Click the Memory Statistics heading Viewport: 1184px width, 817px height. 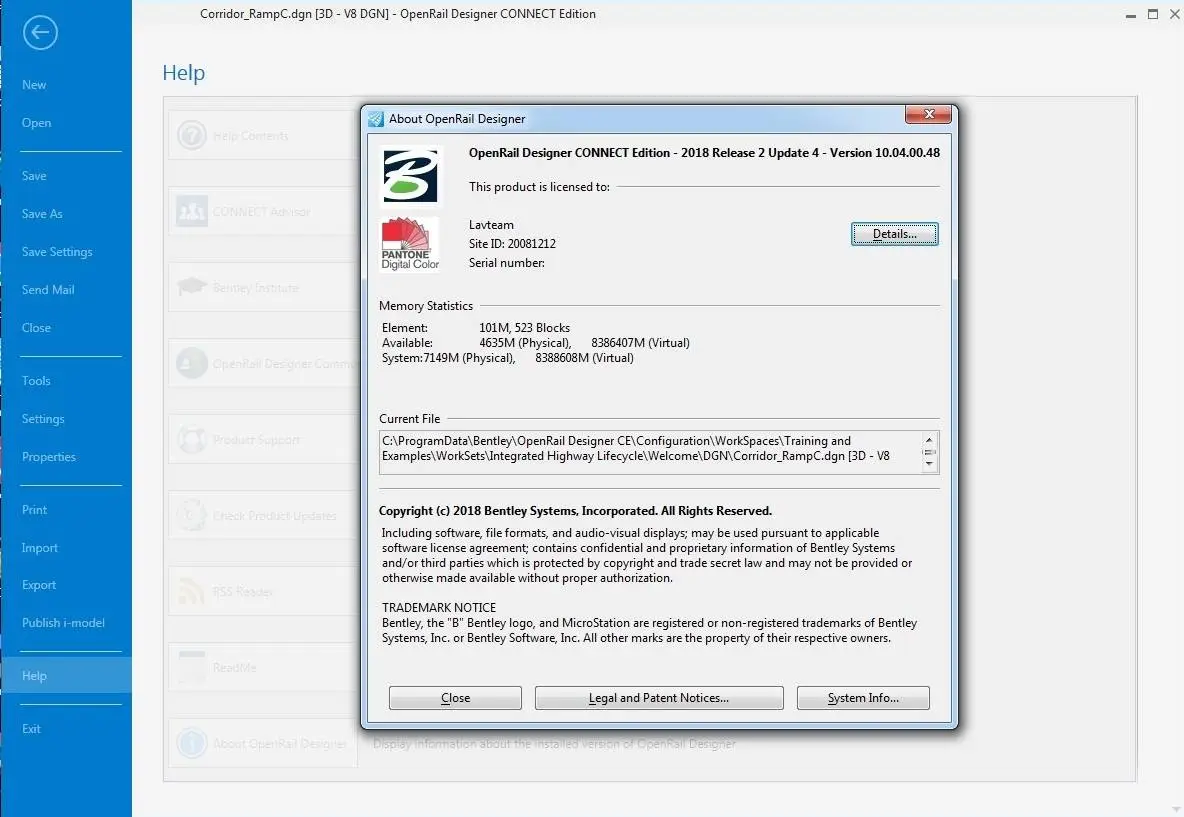(x=426, y=306)
